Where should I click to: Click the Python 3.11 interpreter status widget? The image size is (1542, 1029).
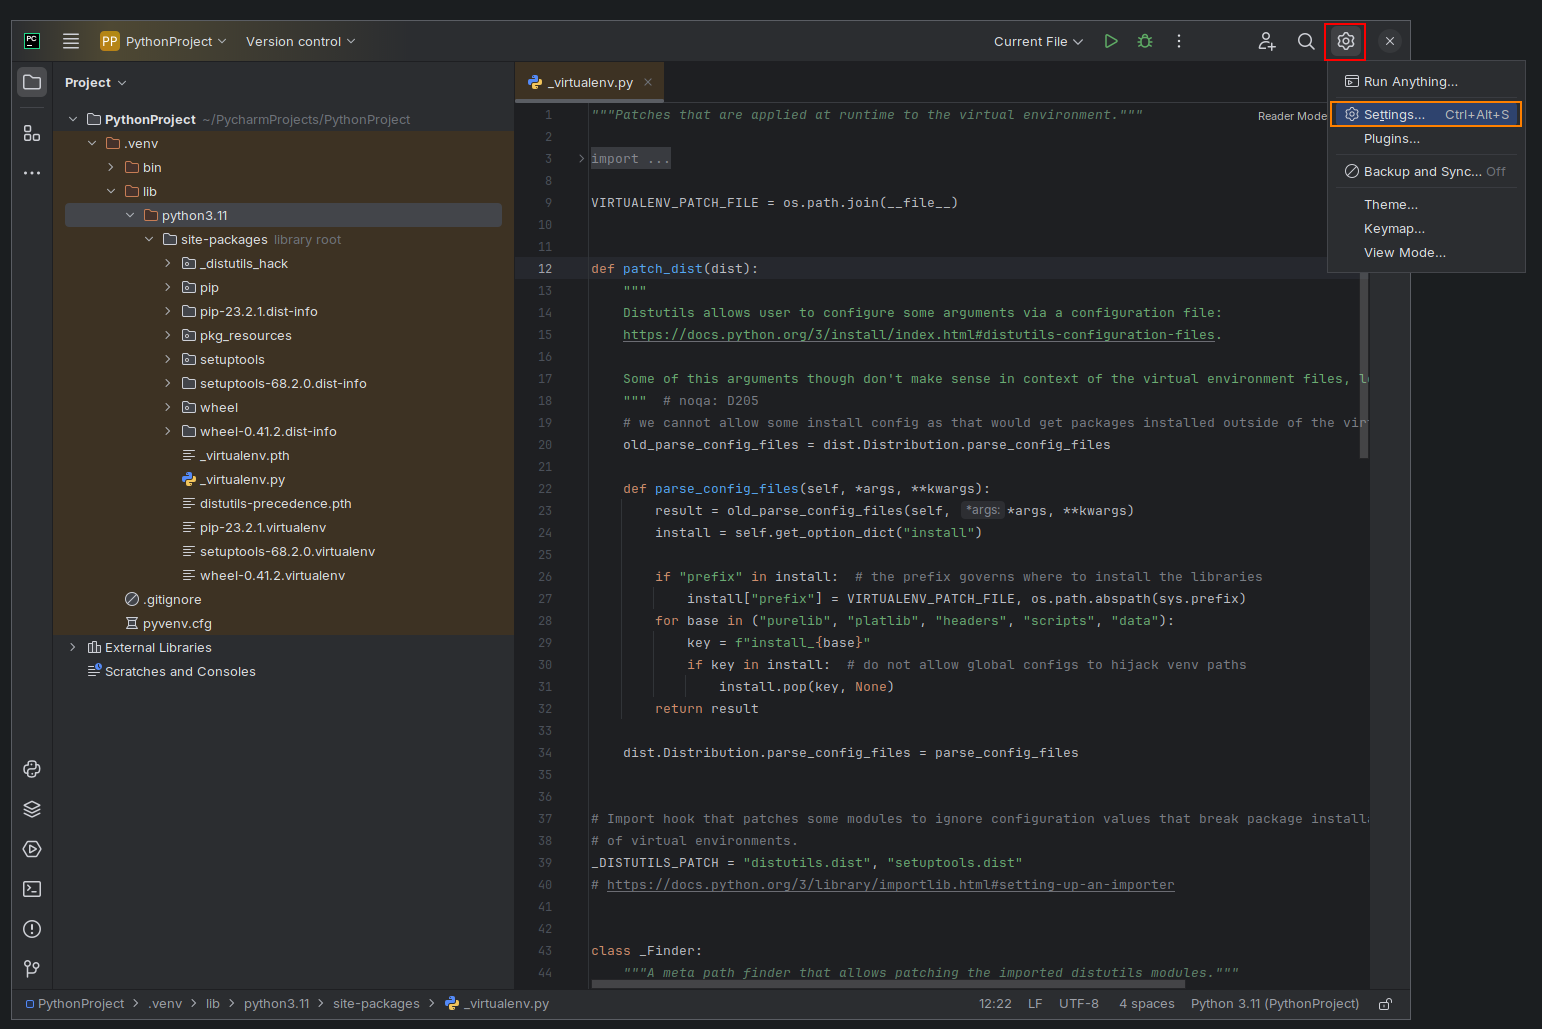[x=1274, y=1004]
